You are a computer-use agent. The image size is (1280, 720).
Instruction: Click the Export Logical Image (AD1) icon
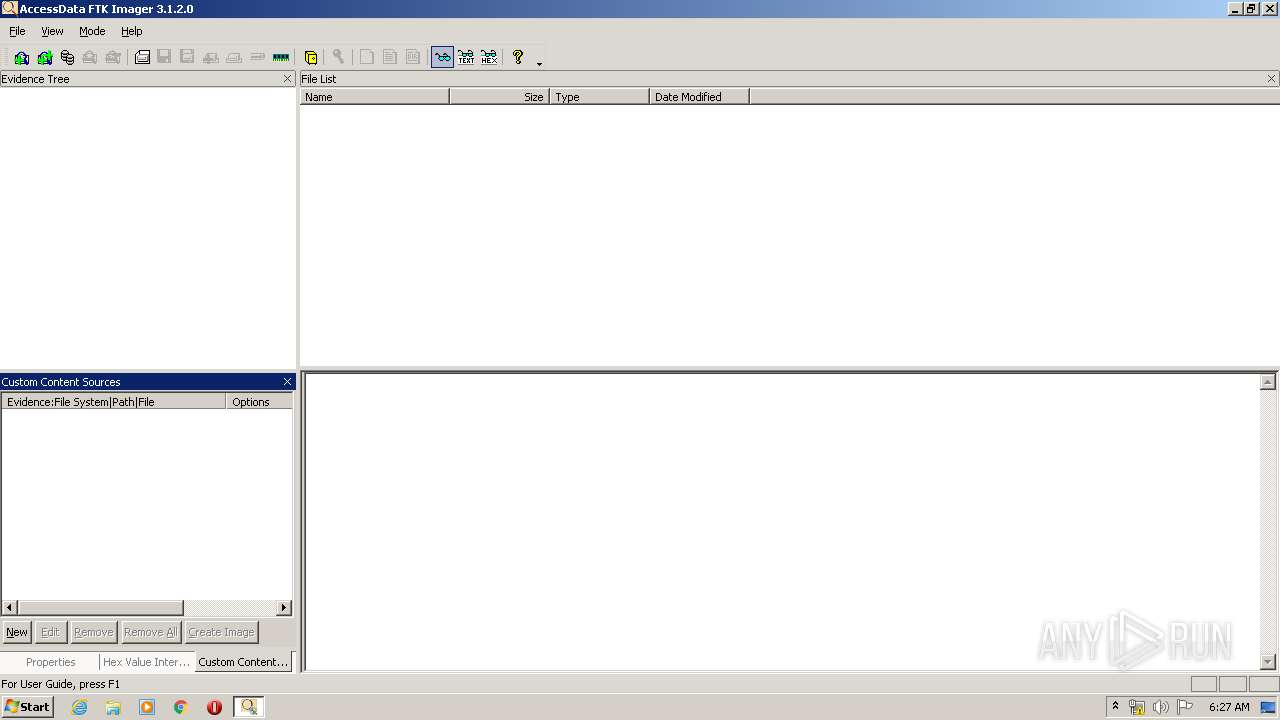(187, 57)
